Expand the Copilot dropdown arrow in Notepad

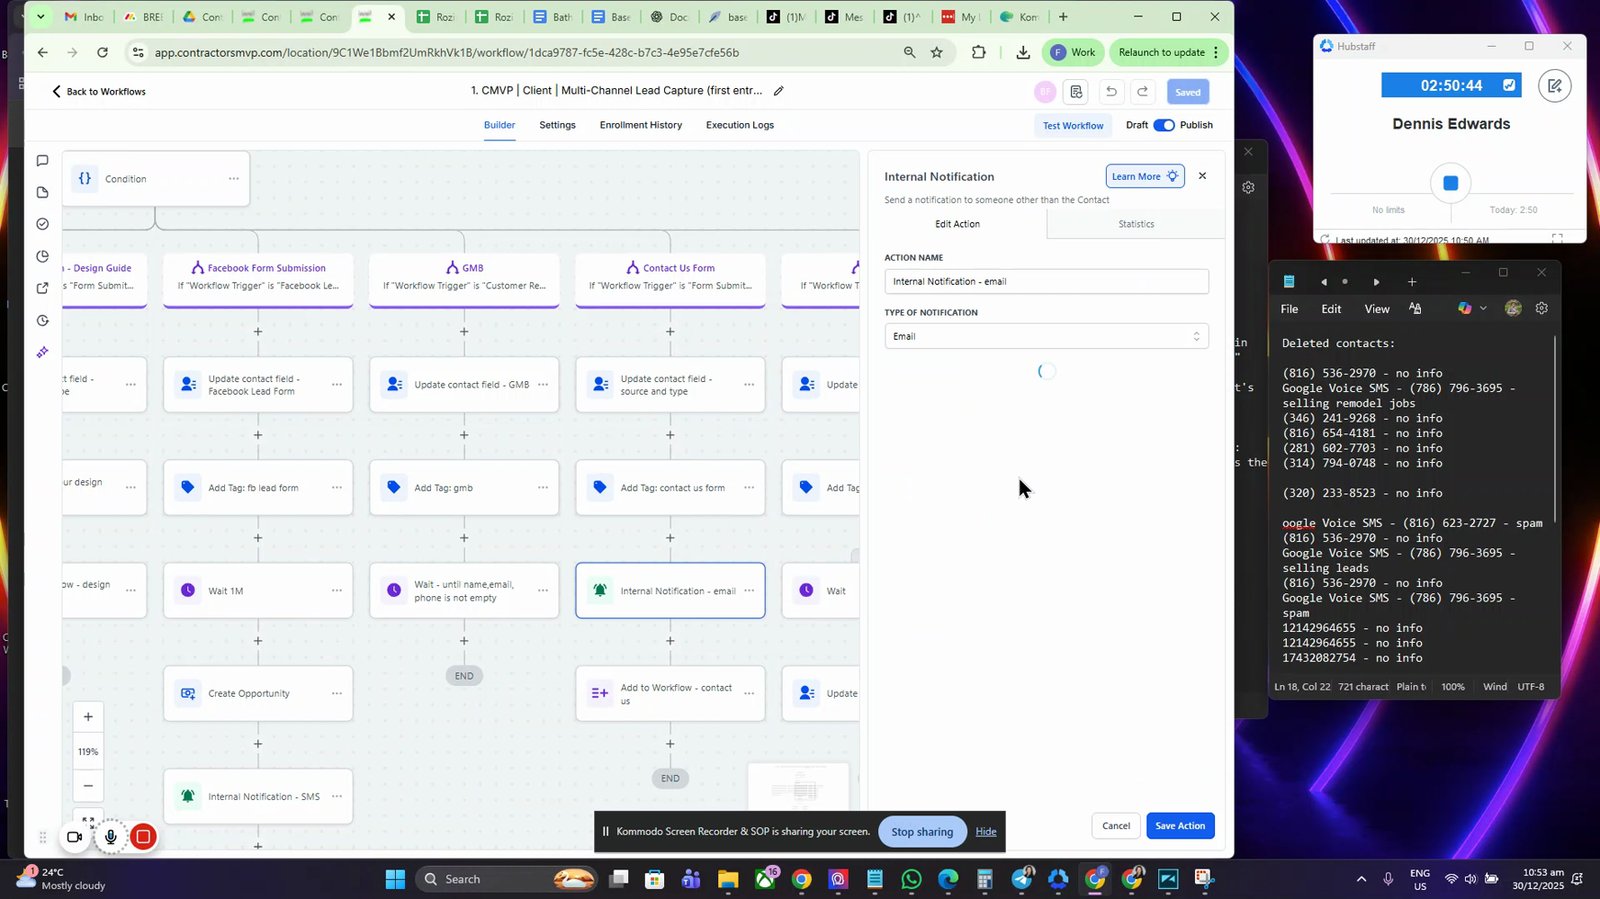(1483, 309)
